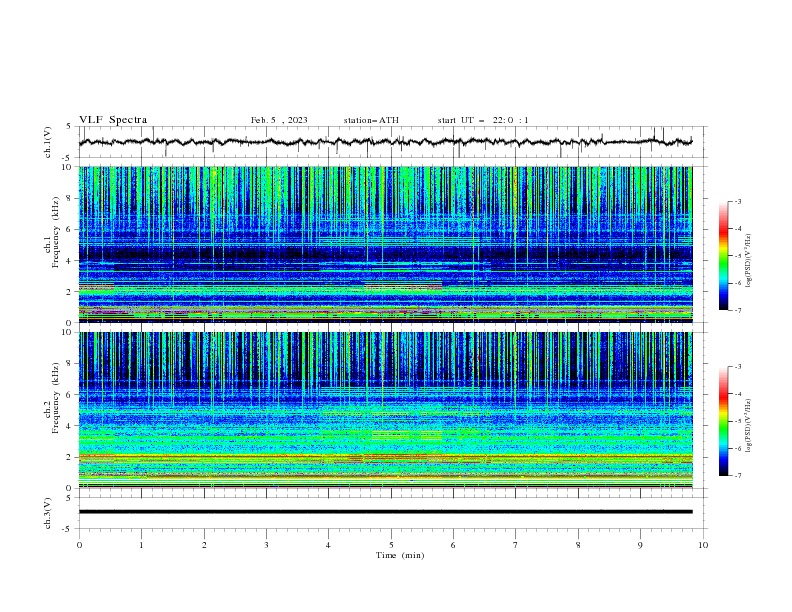This screenshot has width=792, height=612.
Task: Click the "ch.3(V)" axis label
Action: (48, 513)
